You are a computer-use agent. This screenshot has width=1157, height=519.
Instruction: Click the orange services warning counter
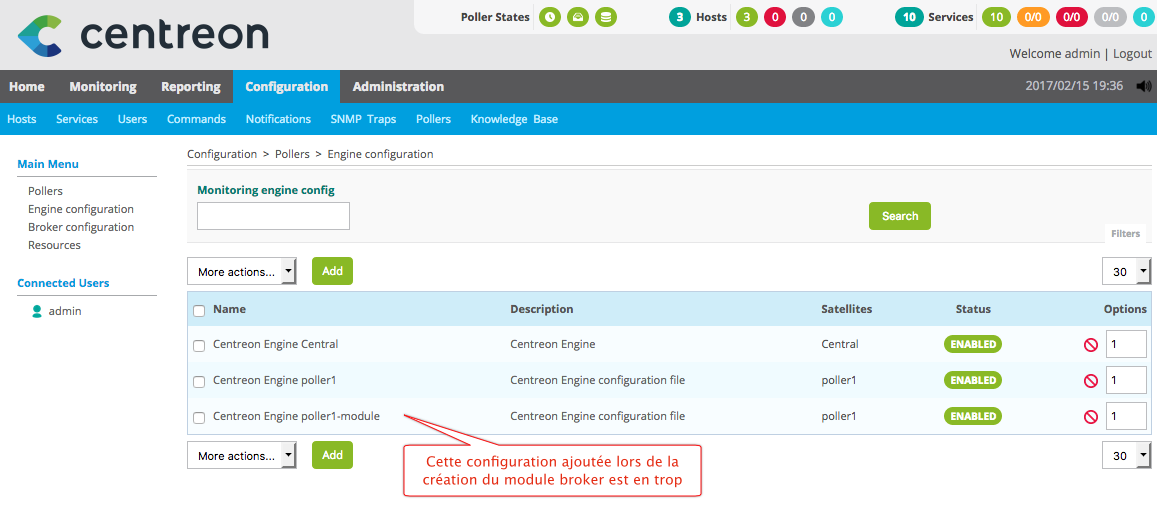tap(1032, 17)
